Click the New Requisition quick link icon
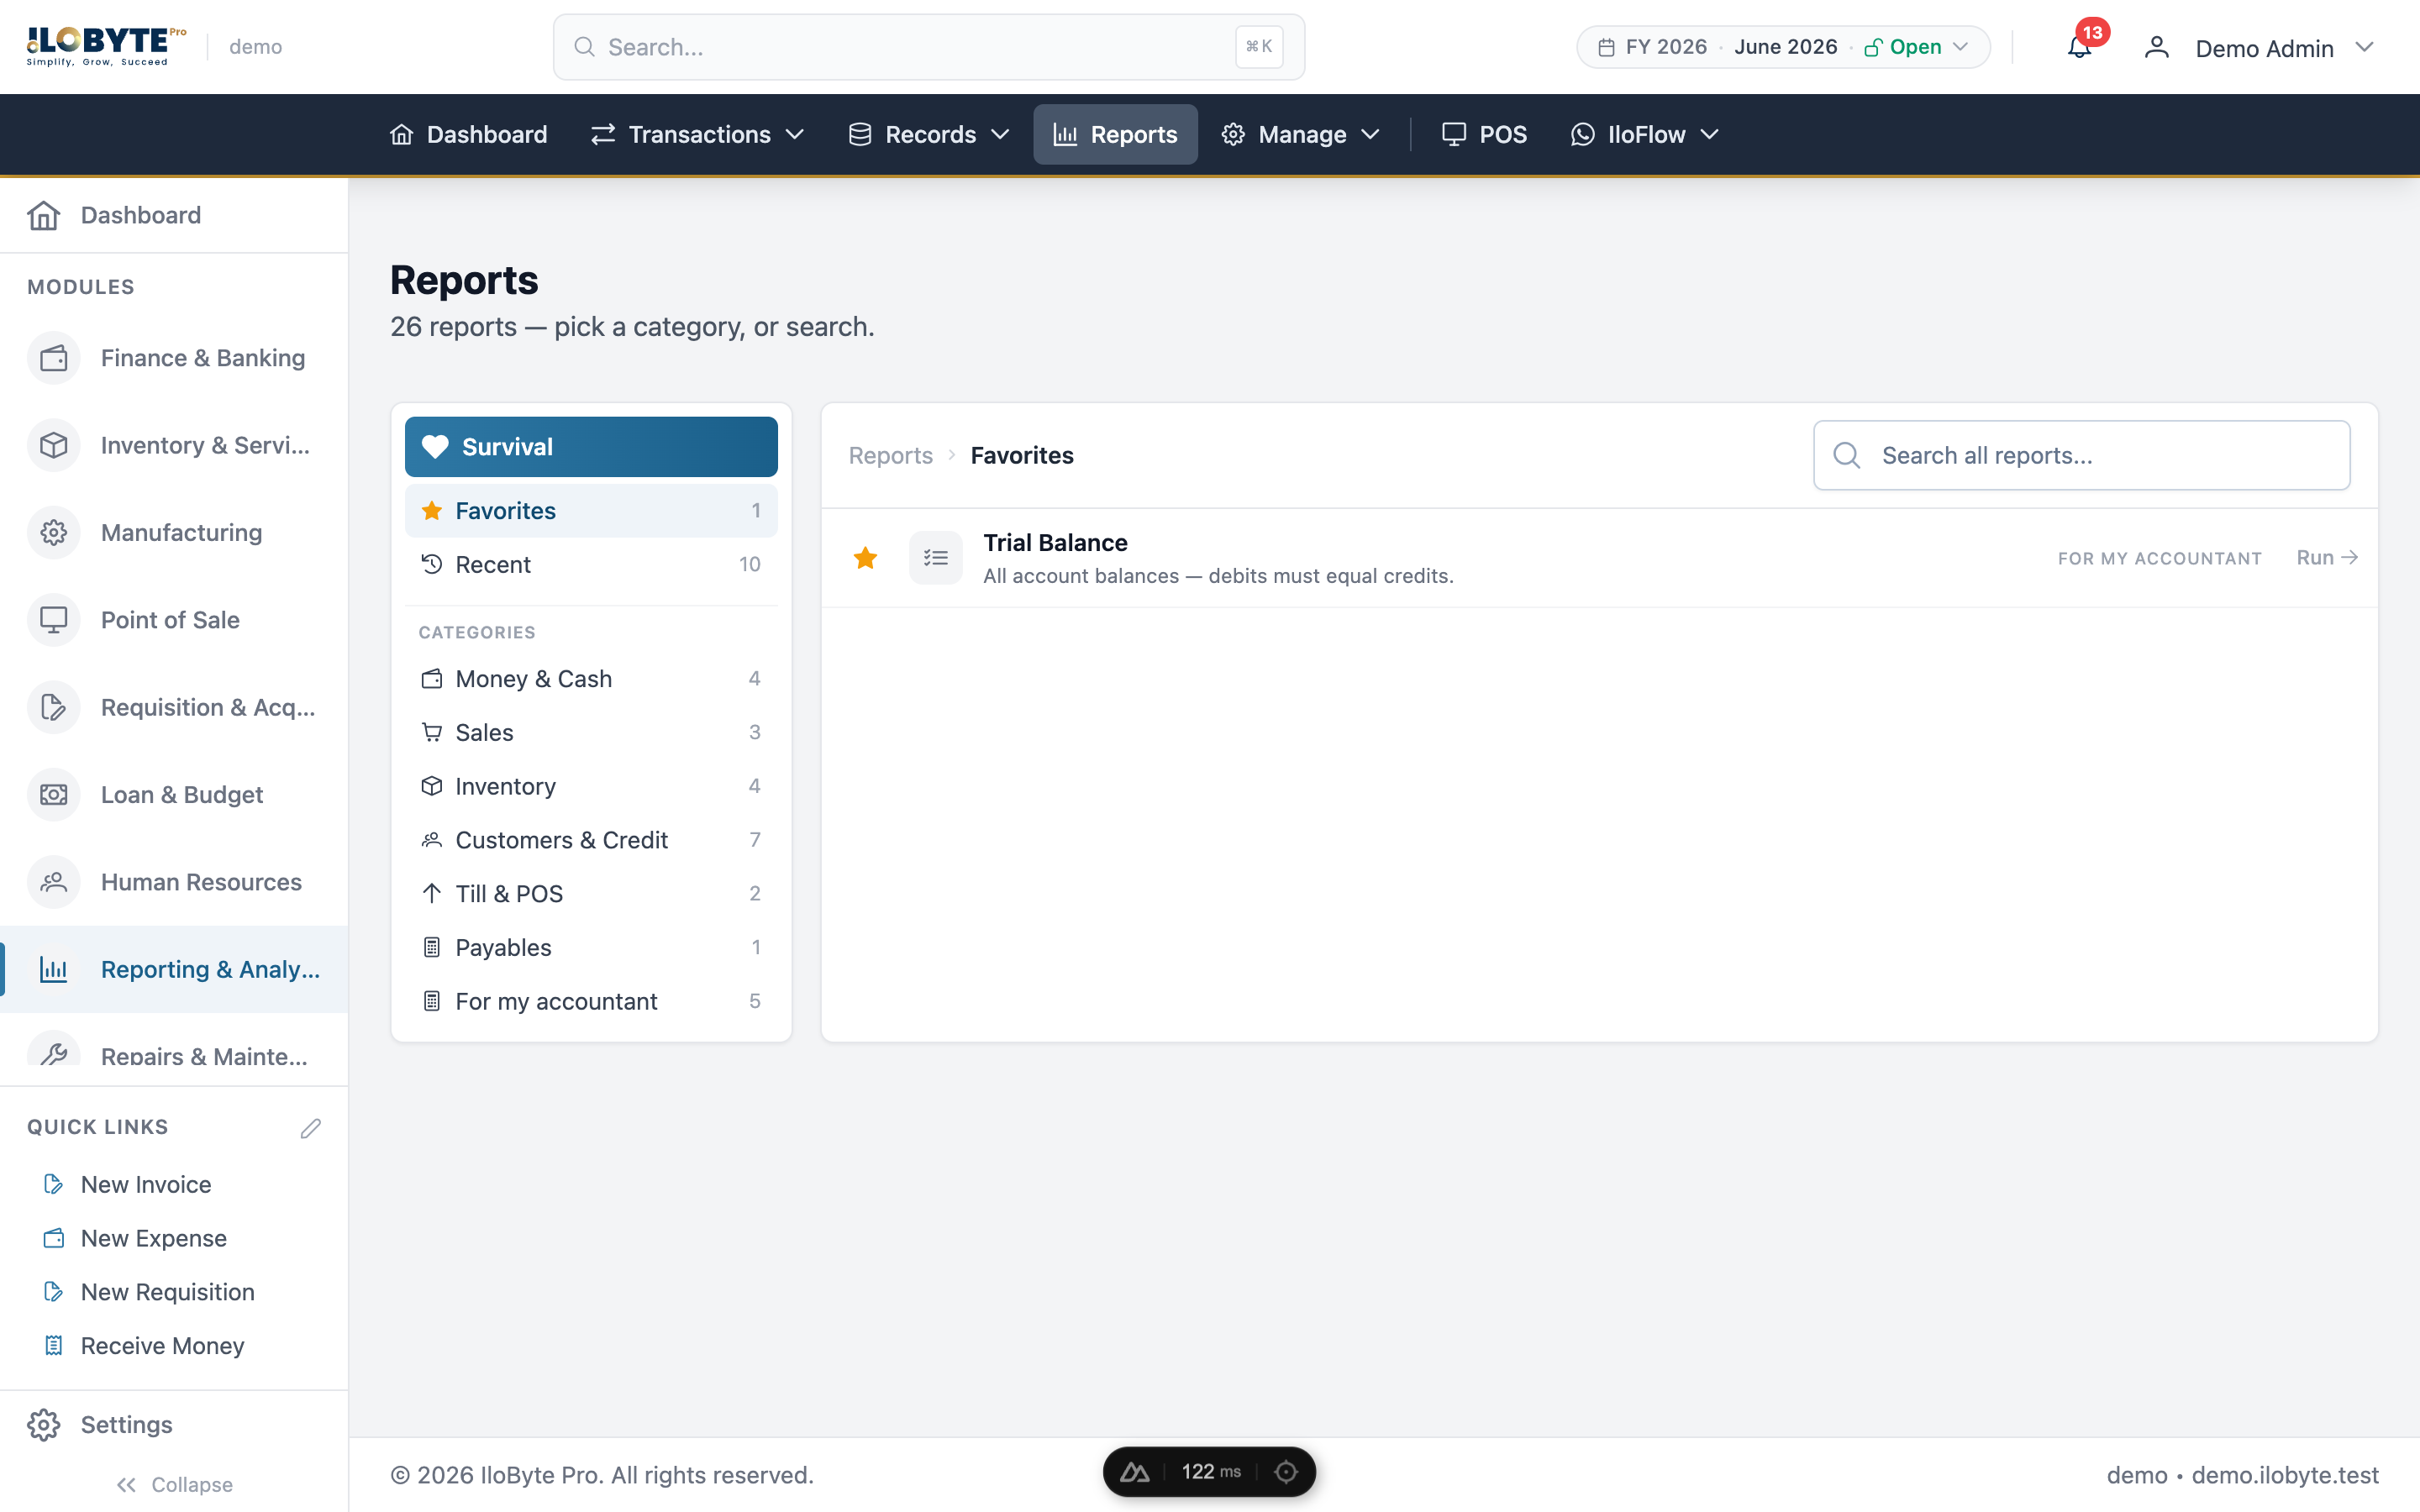This screenshot has height=1512, width=2420. 53,1291
